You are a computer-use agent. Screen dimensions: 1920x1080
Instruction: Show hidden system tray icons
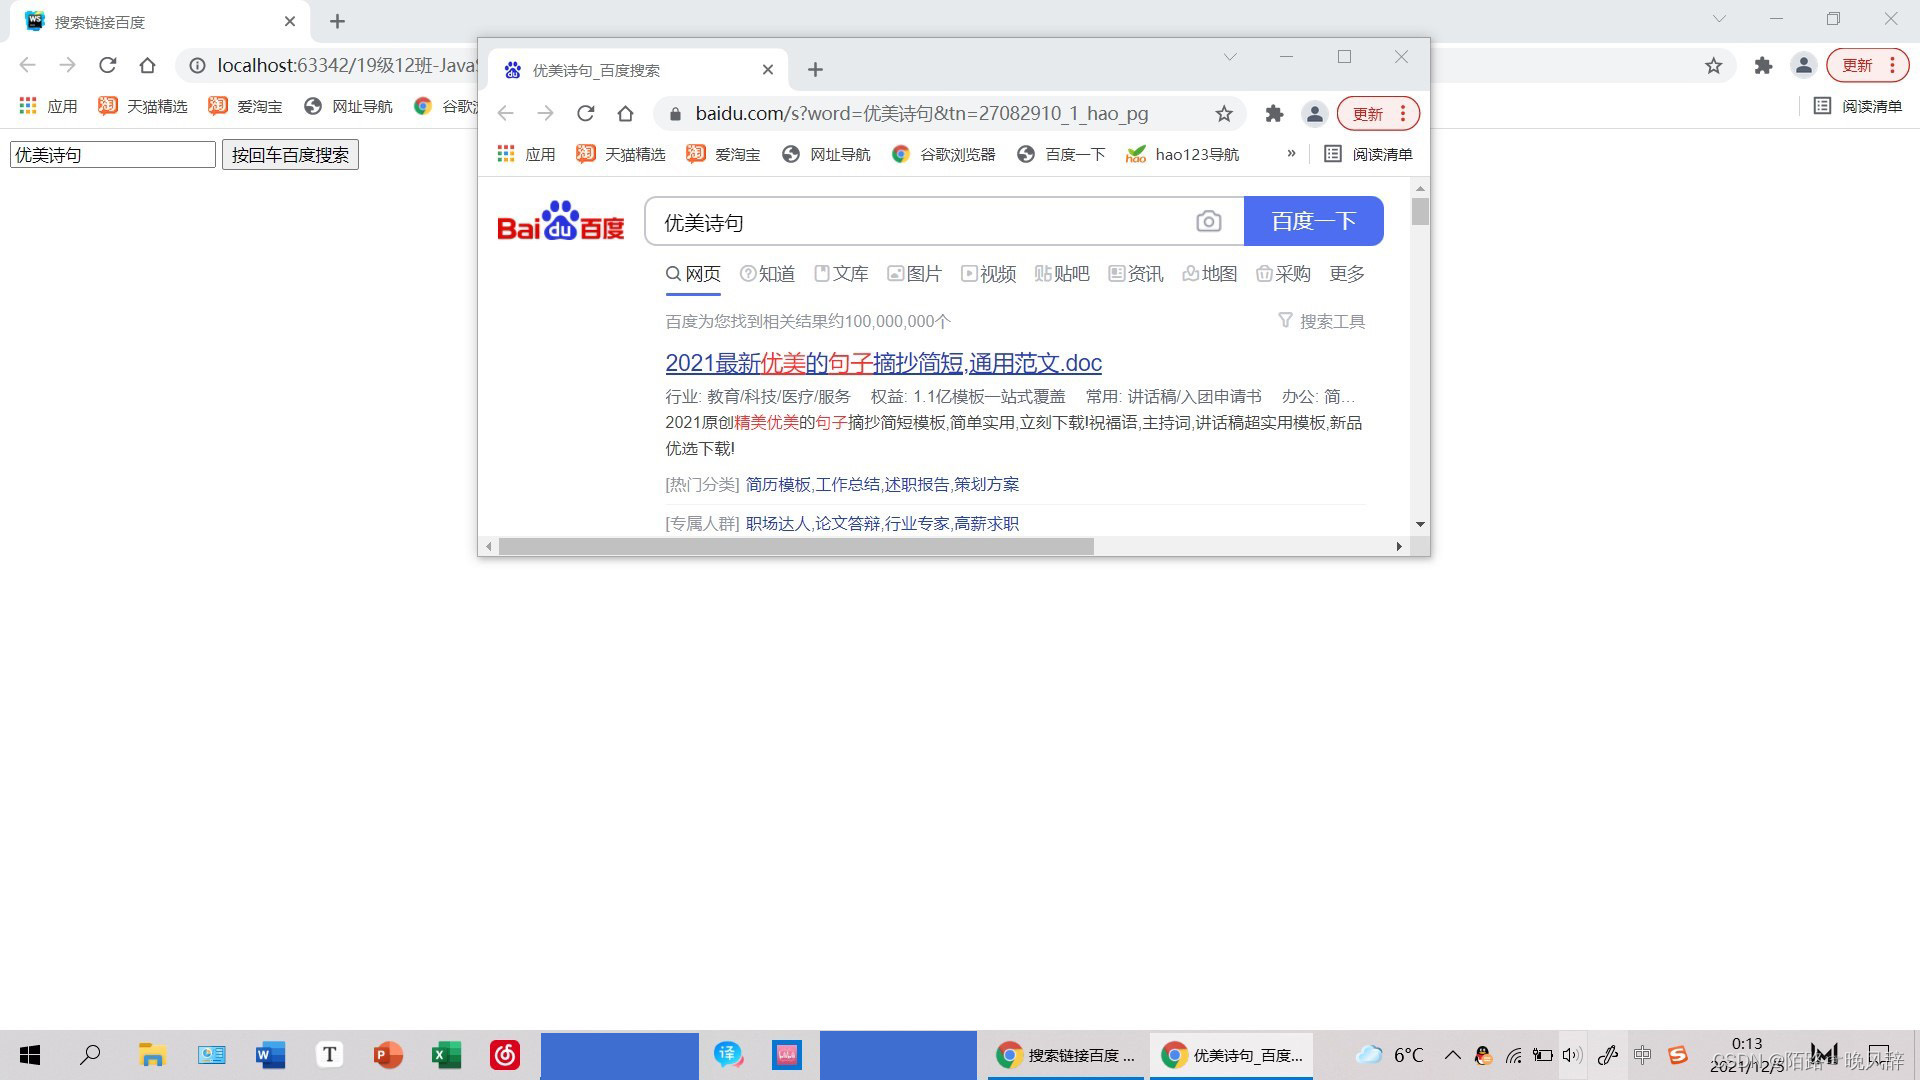point(1452,1055)
